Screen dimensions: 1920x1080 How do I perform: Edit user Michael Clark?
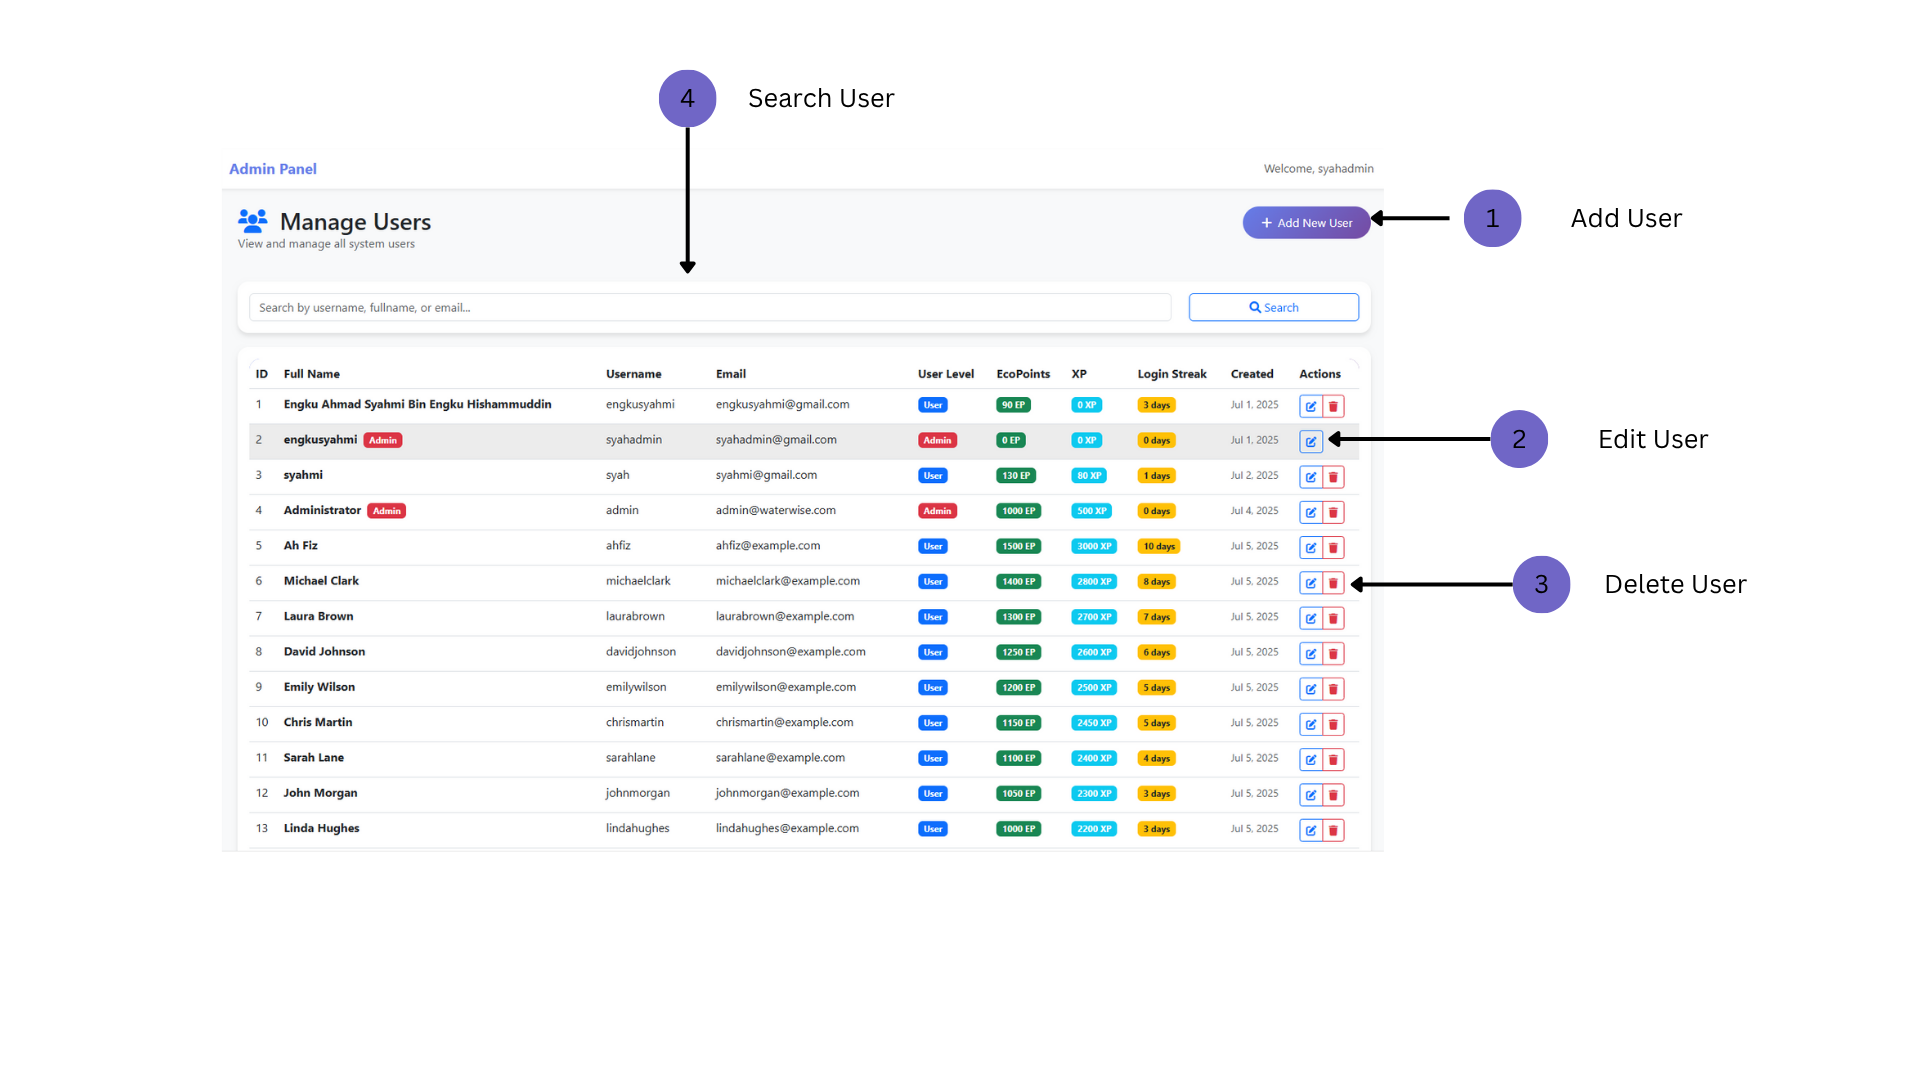[1310, 583]
